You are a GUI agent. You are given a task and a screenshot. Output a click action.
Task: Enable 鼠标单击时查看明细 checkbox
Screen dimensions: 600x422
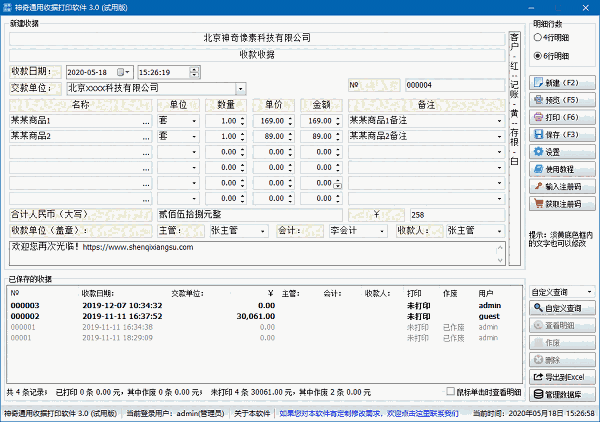pyautogui.click(x=450, y=392)
